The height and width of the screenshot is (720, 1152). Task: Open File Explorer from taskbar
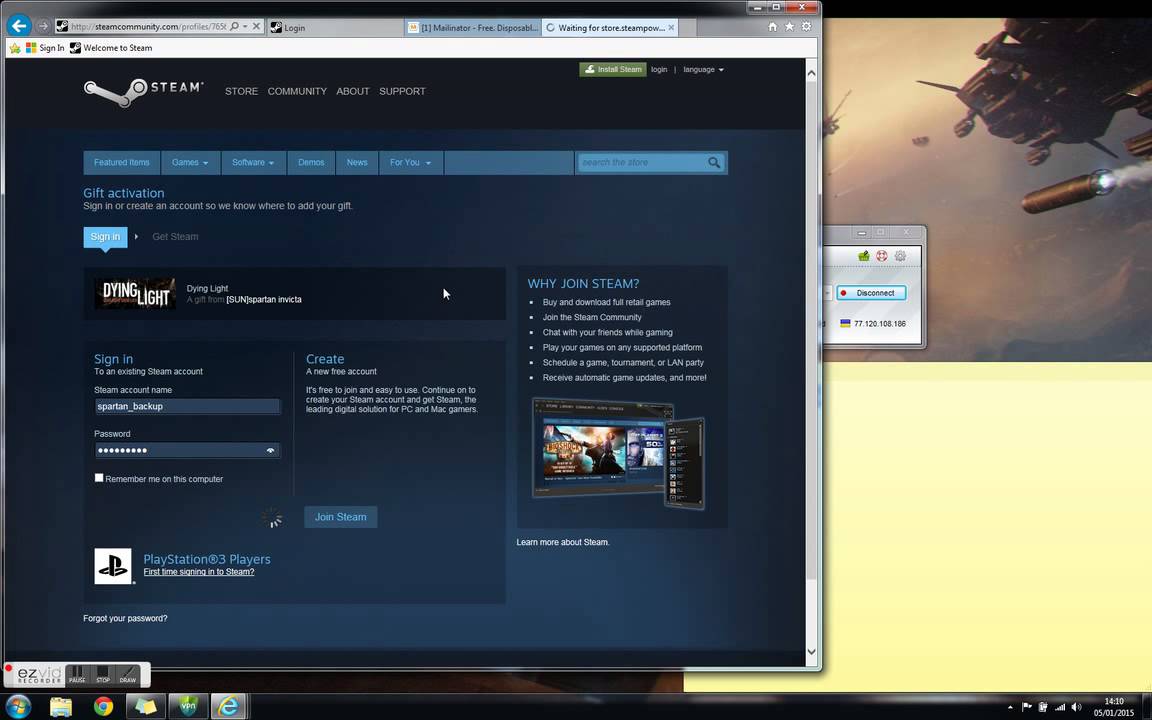(61, 707)
